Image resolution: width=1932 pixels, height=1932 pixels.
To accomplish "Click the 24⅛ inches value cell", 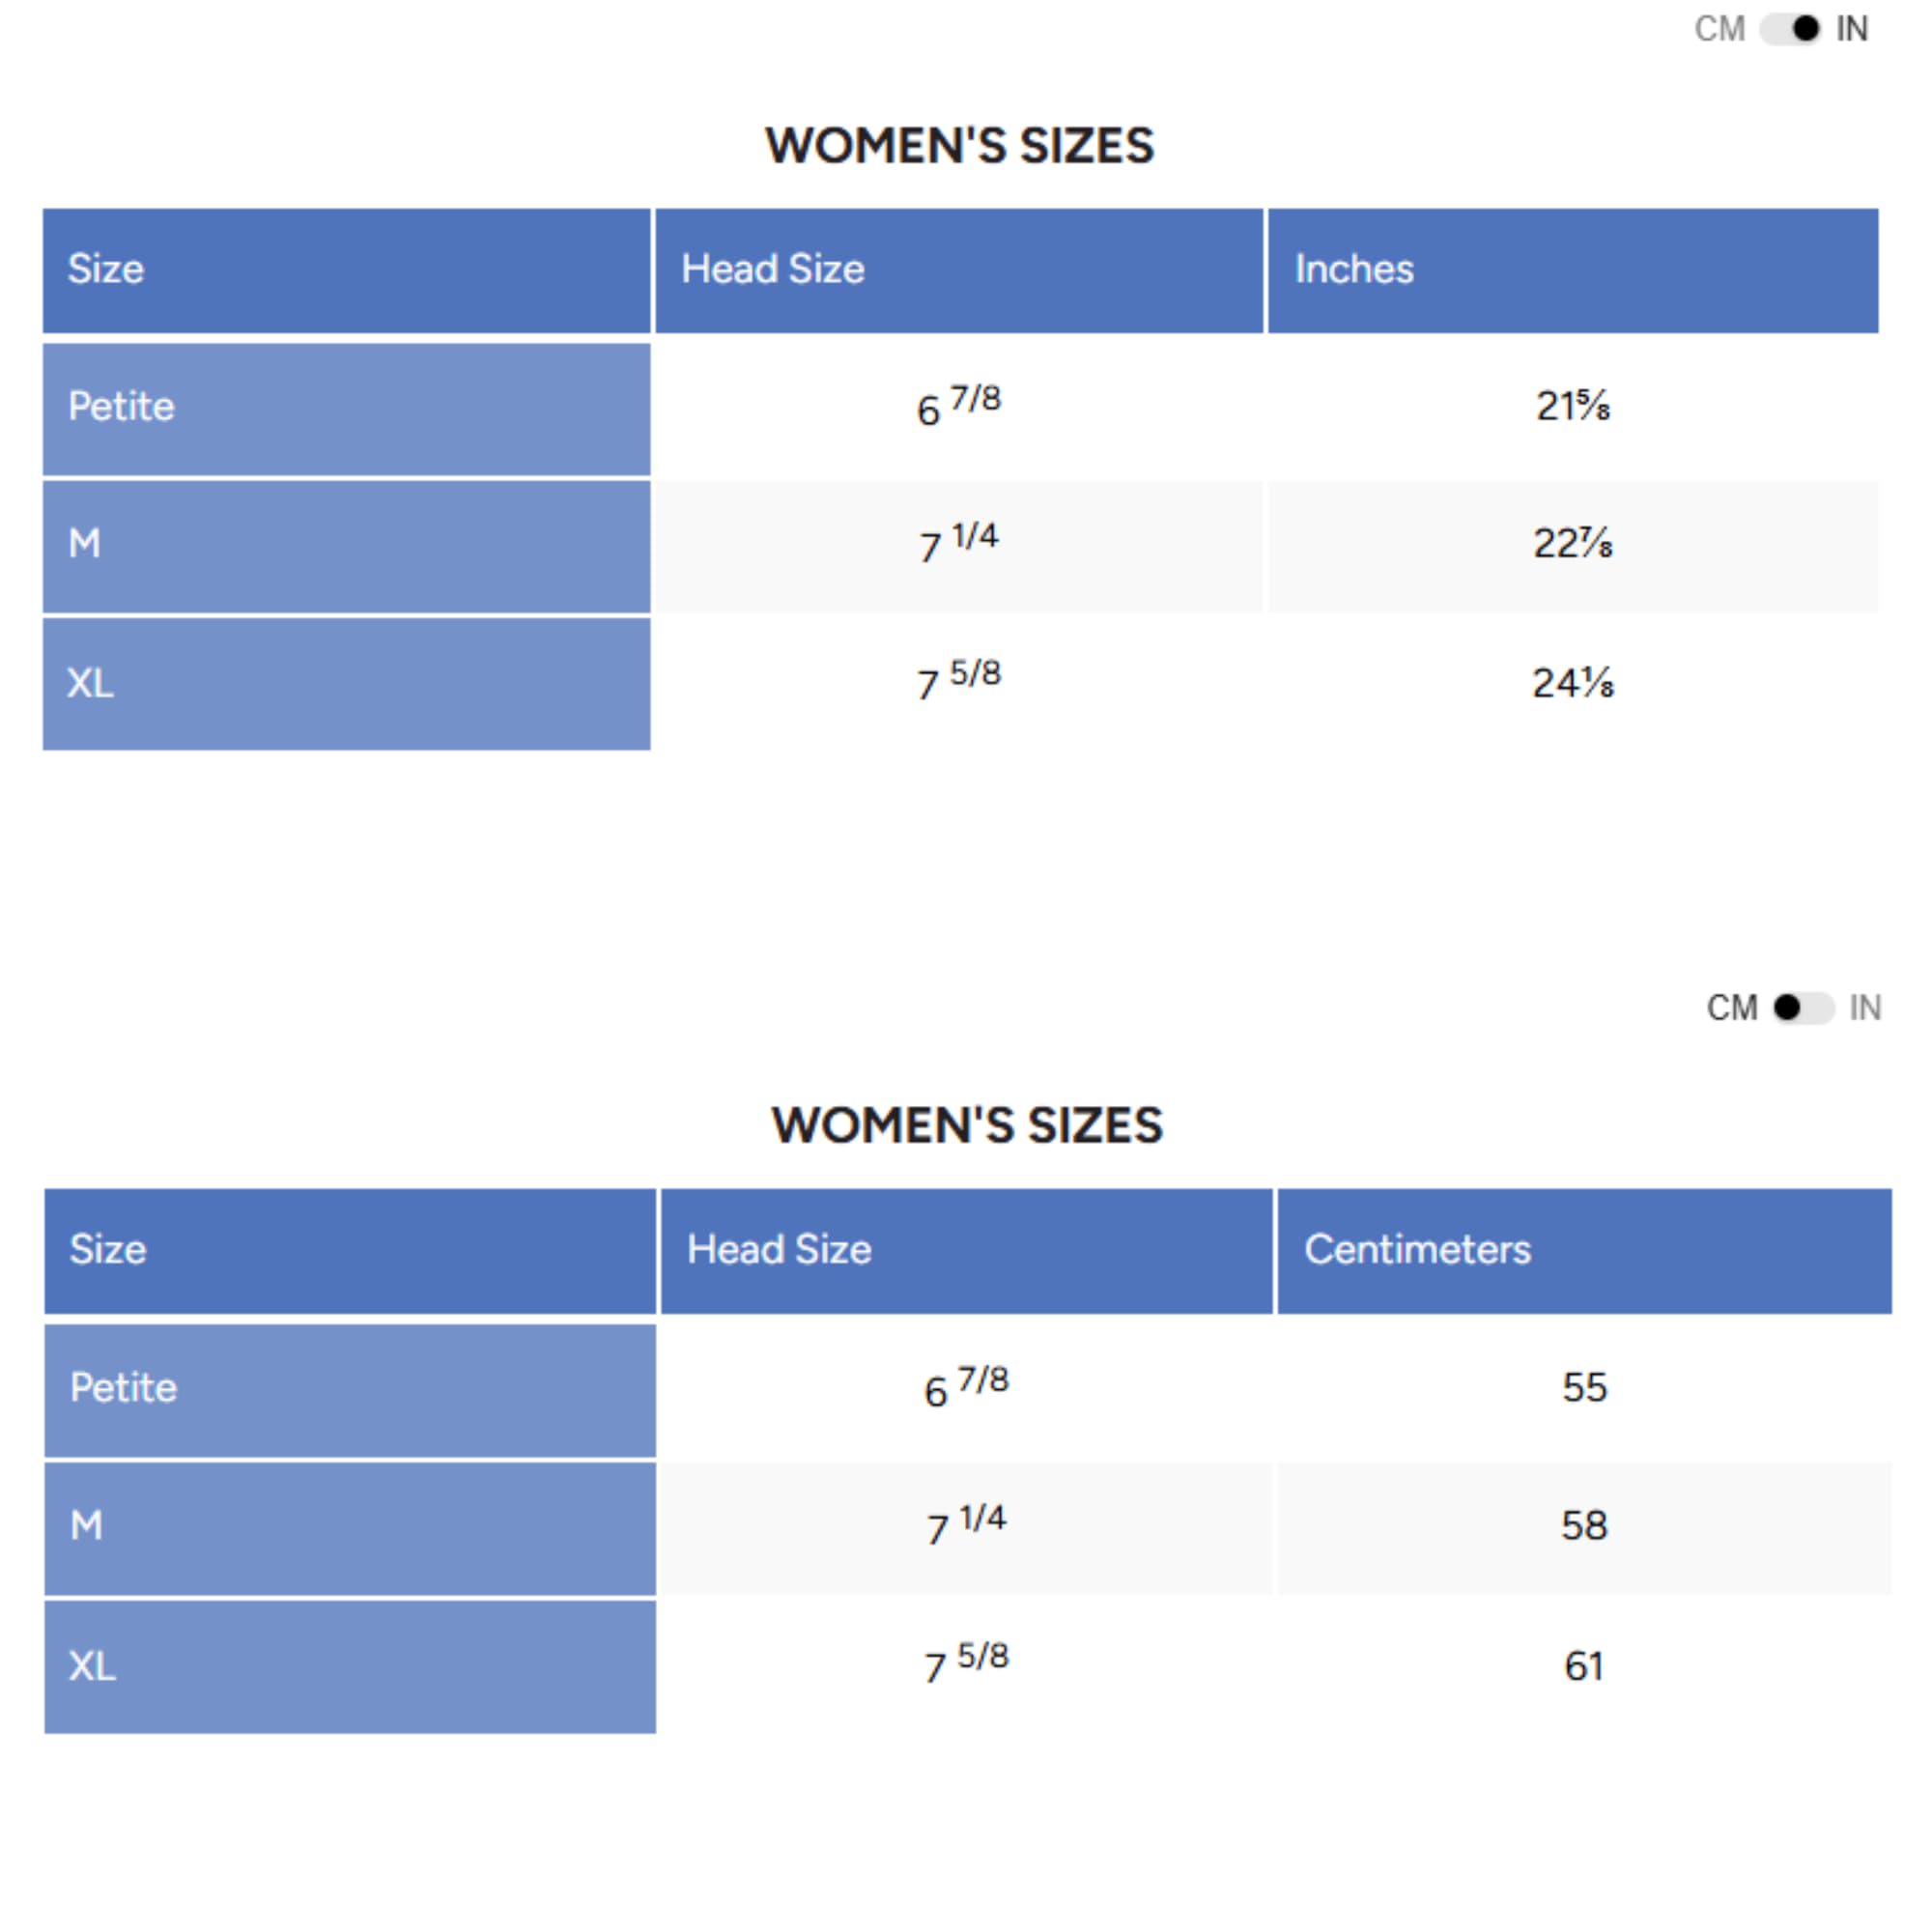I will (1572, 683).
